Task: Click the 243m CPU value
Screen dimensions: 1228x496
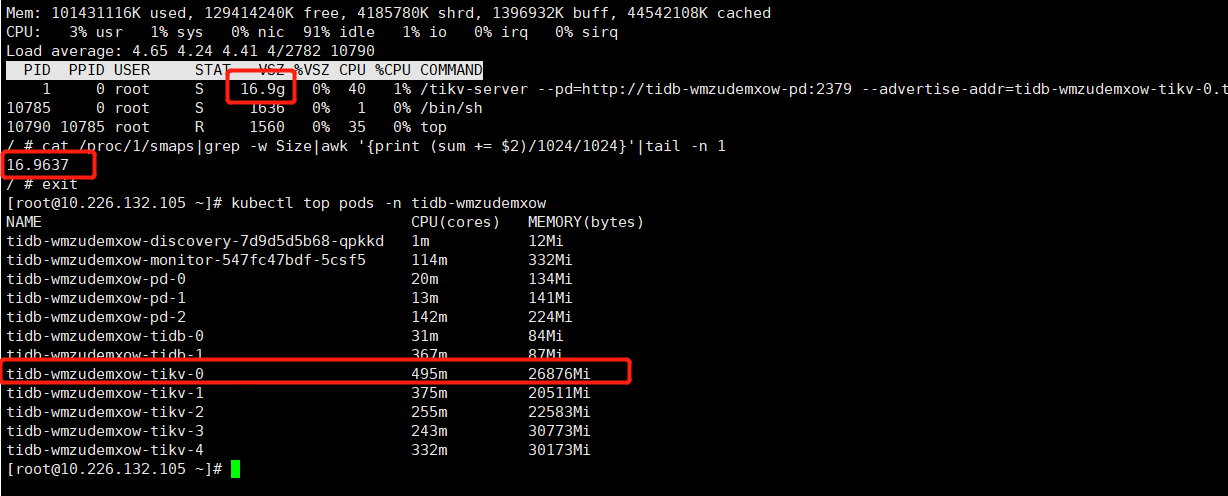Action: click(429, 431)
